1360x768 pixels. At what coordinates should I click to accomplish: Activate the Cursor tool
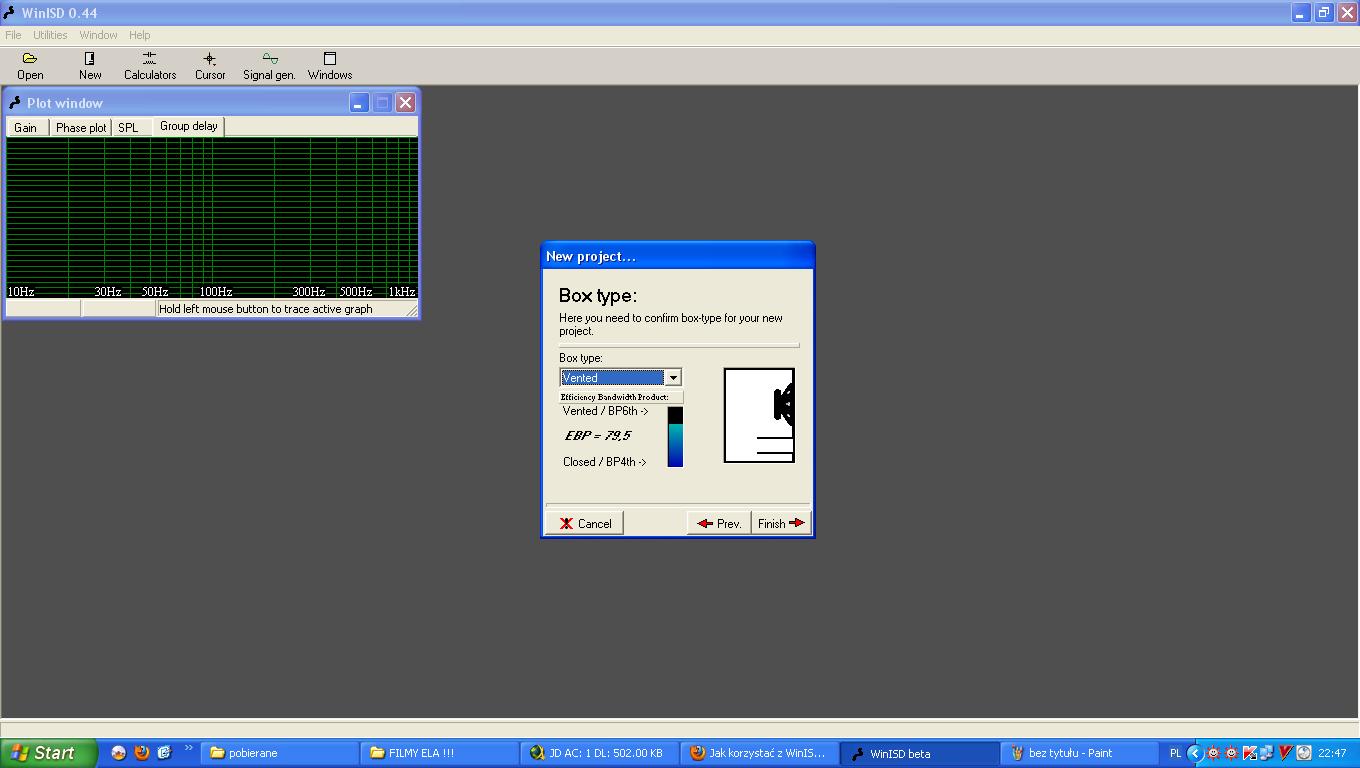click(210, 66)
